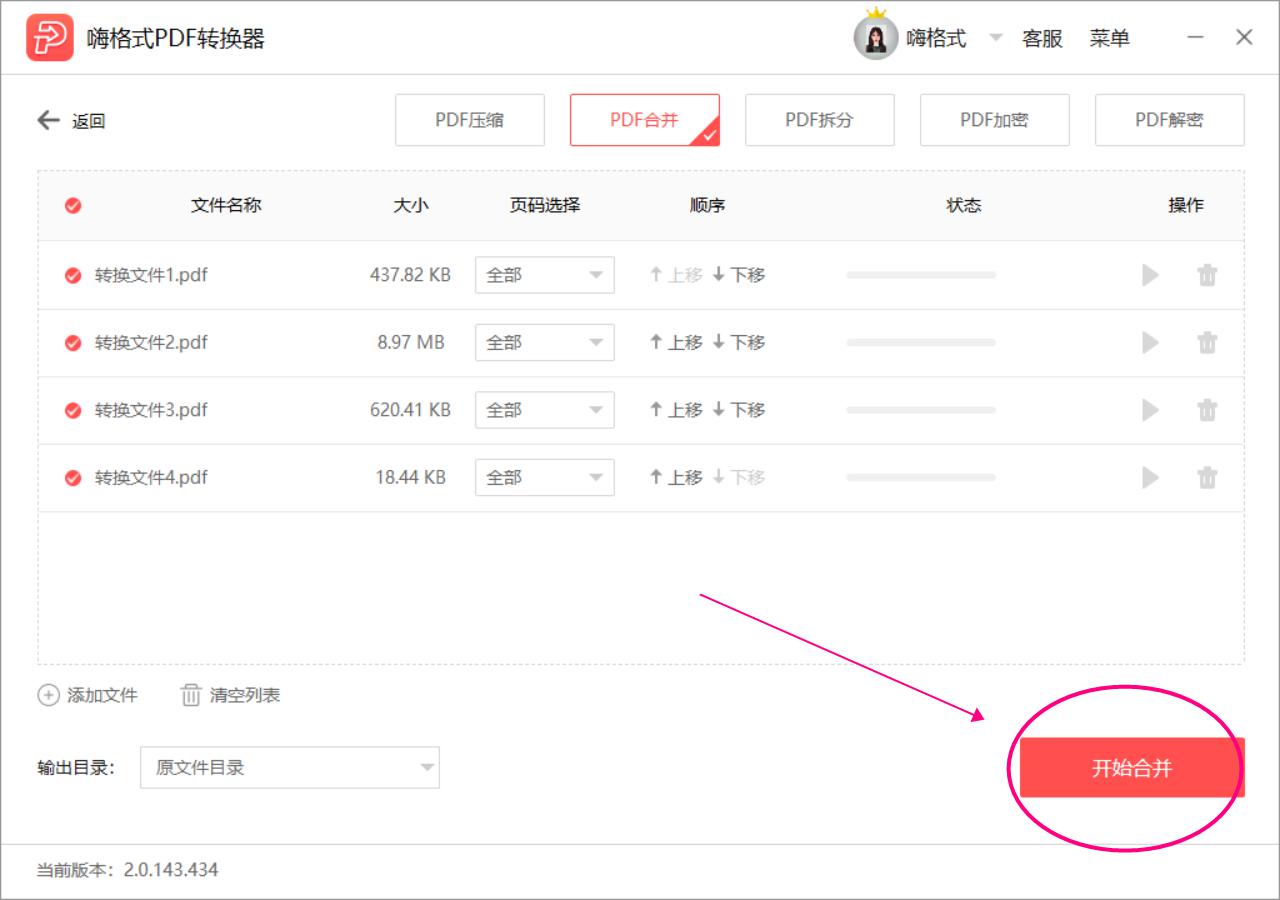Click size value 620.41 KB
The image size is (1280, 900).
coord(410,410)
